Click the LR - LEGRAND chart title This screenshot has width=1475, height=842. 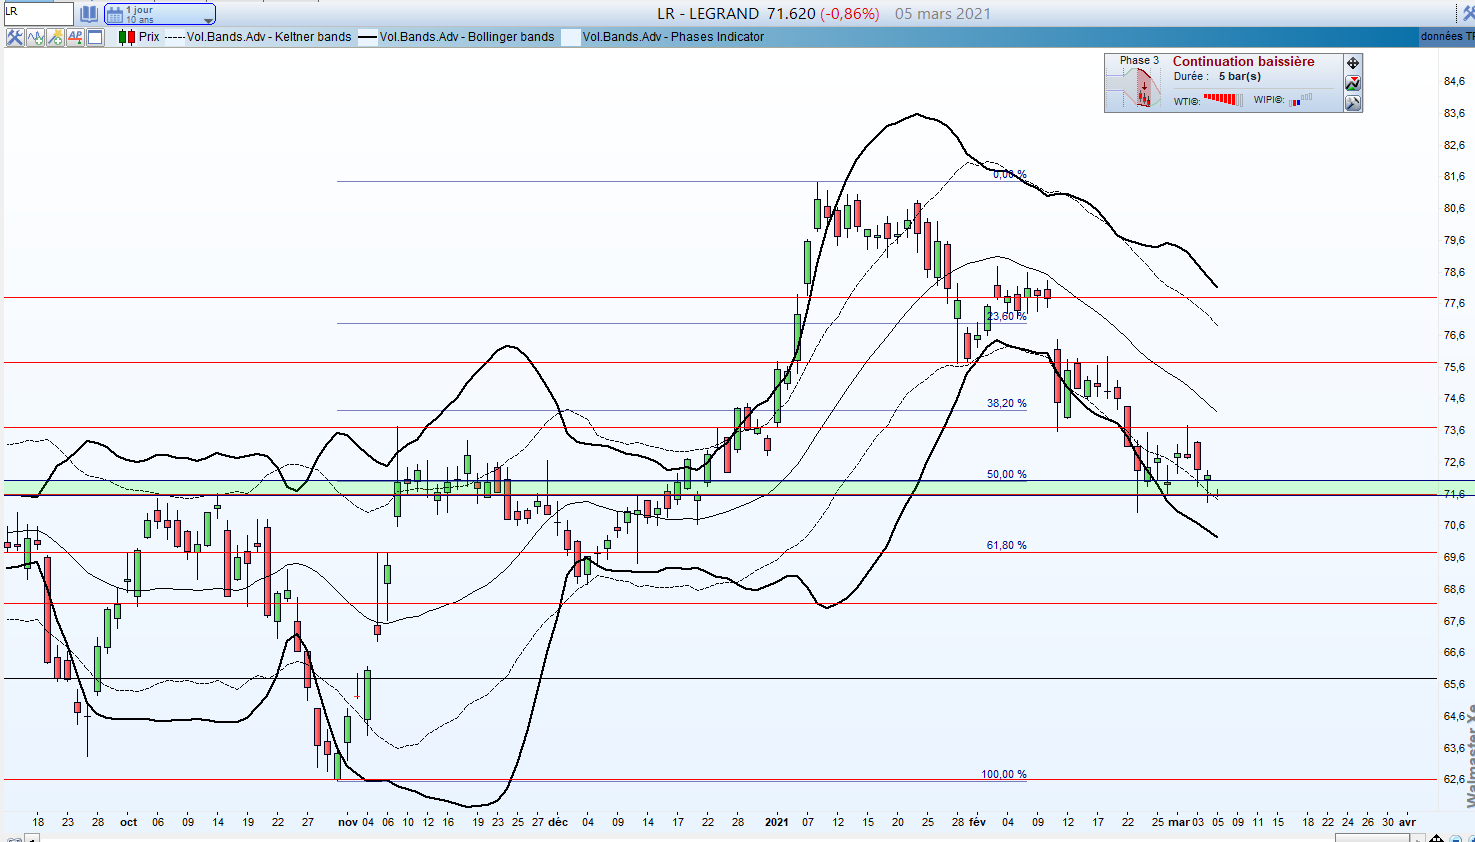click(x=708, y=13)
